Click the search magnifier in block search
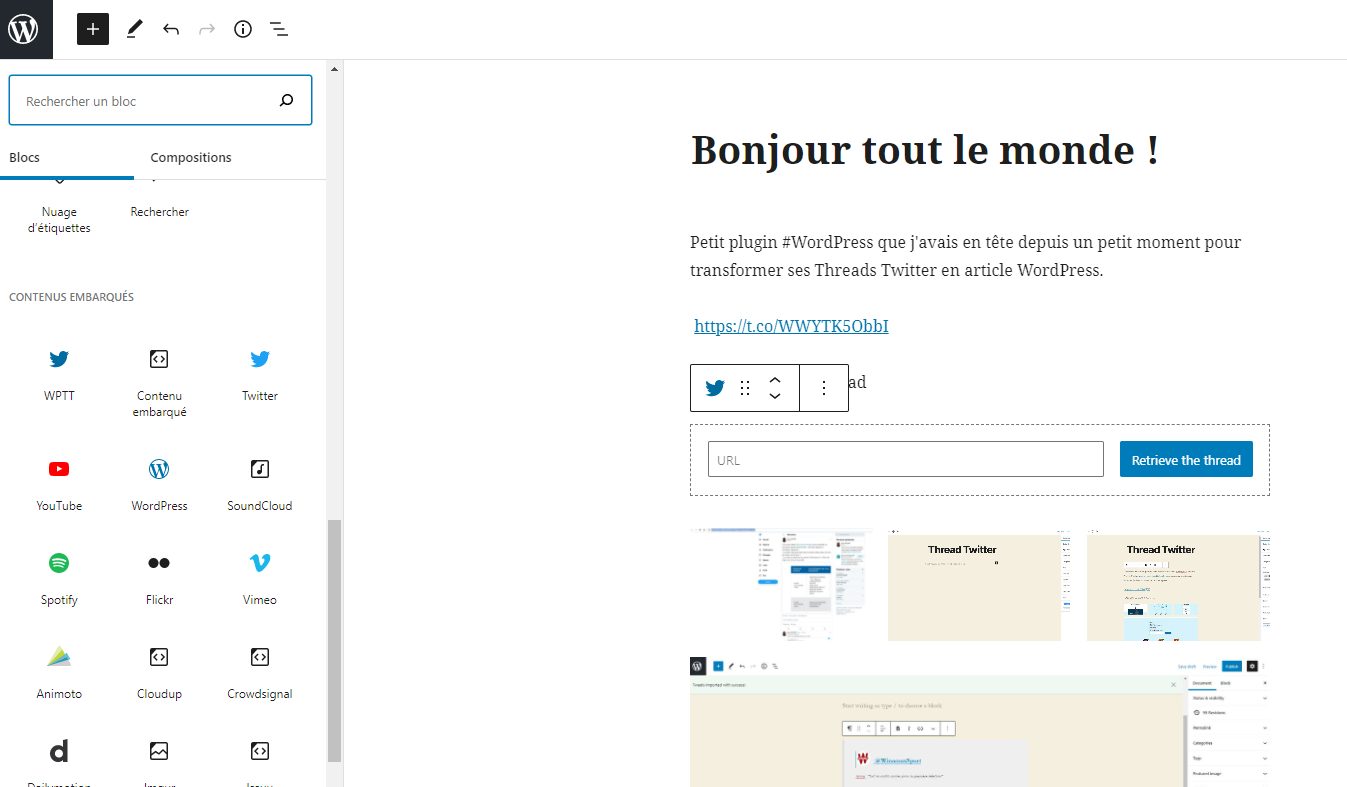The width and height of the screenshot is (1347, 787). (x=287, y=101)
